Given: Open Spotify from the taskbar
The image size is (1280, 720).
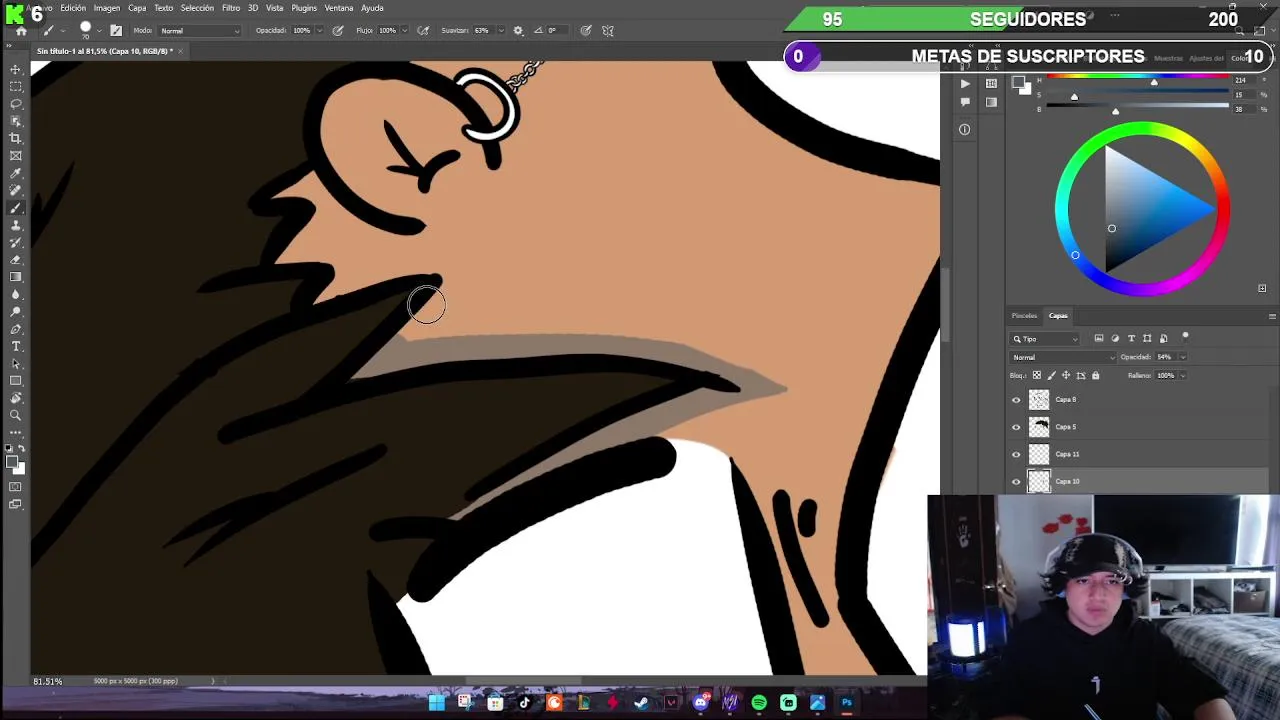Looking at the screenshot, I should click(759, 703).
